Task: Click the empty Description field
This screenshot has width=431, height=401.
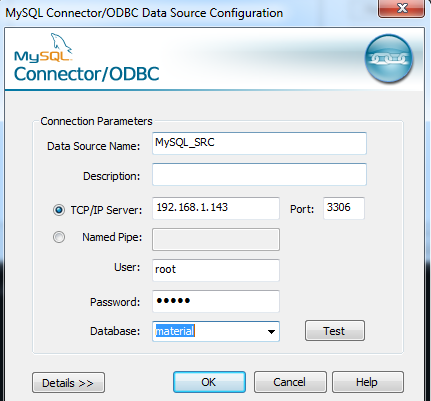Action: click(259, 174)
